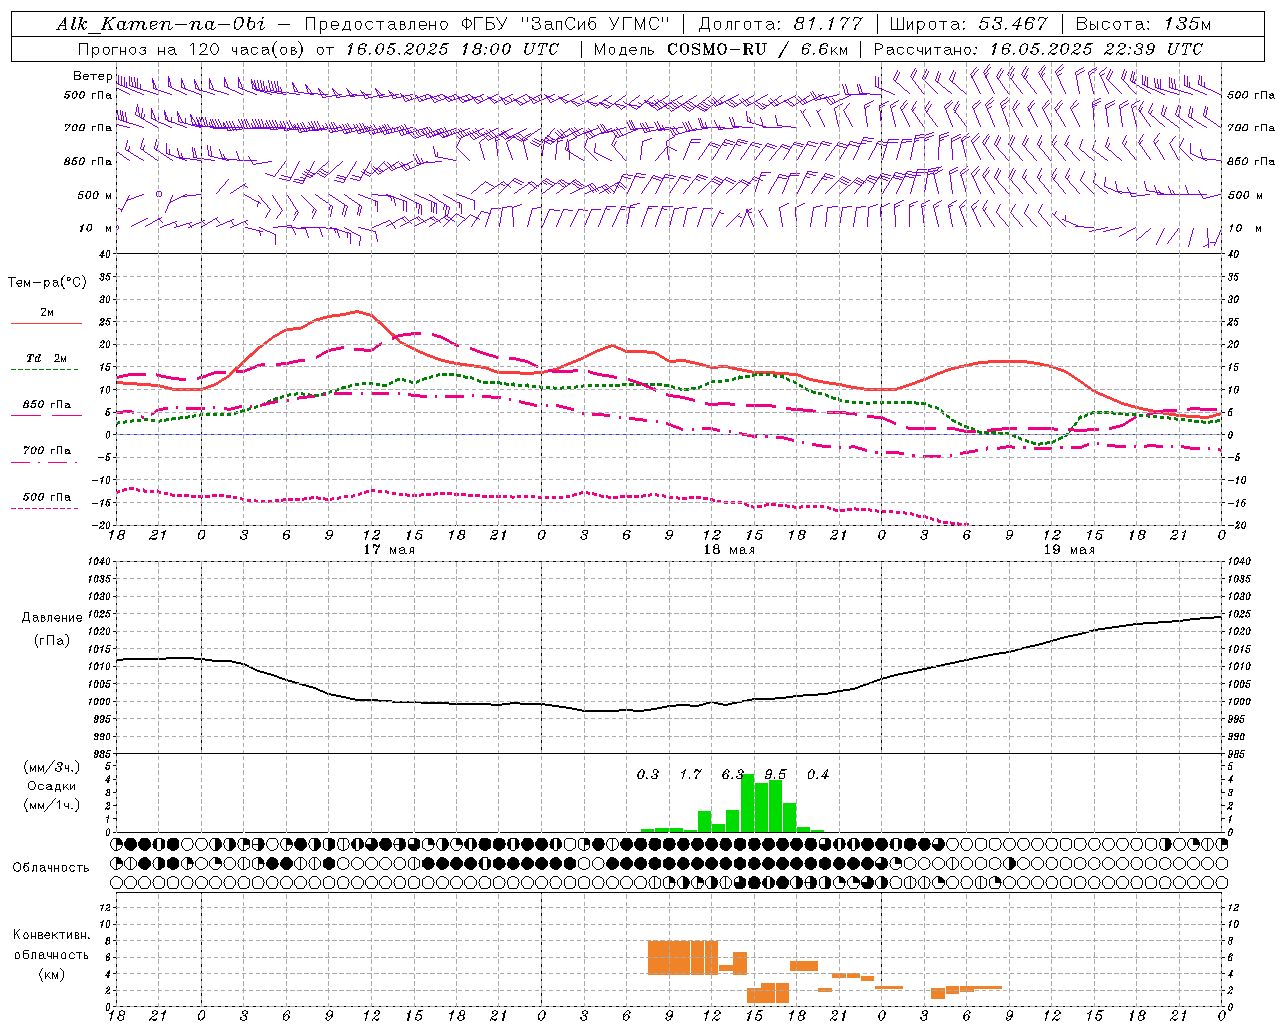
Task: Click the calculation time Рассчитано: 16.05.2025 22:39 UTC
Action: [x=1038, y=49]
